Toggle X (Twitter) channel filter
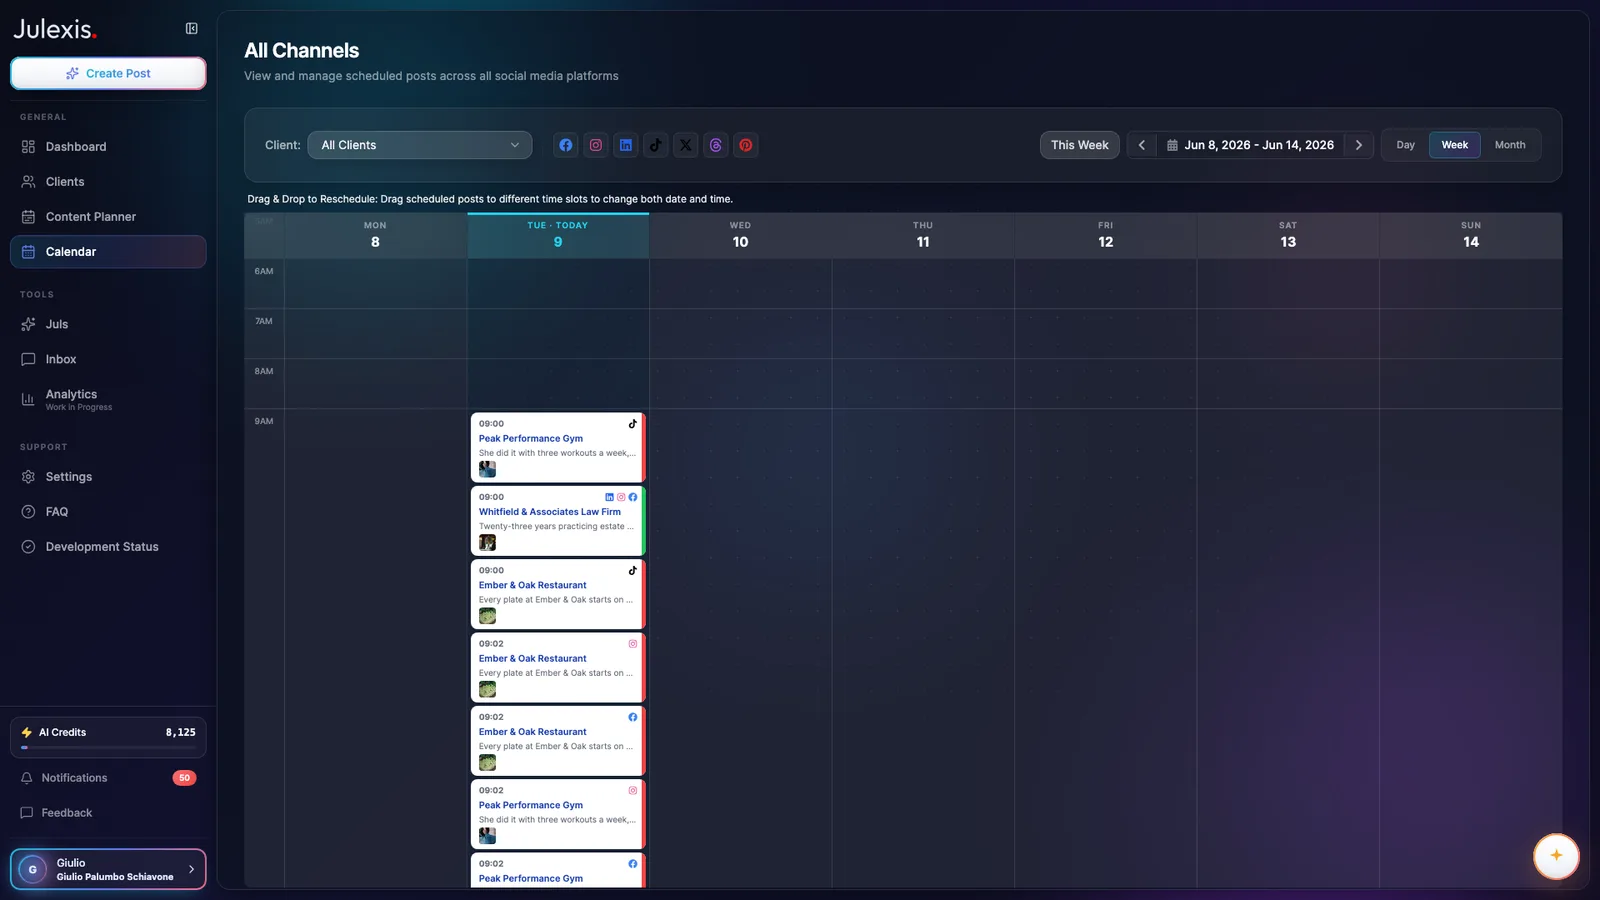The image size is (1600, 900). pyautogui.click(x=686, y=145)
